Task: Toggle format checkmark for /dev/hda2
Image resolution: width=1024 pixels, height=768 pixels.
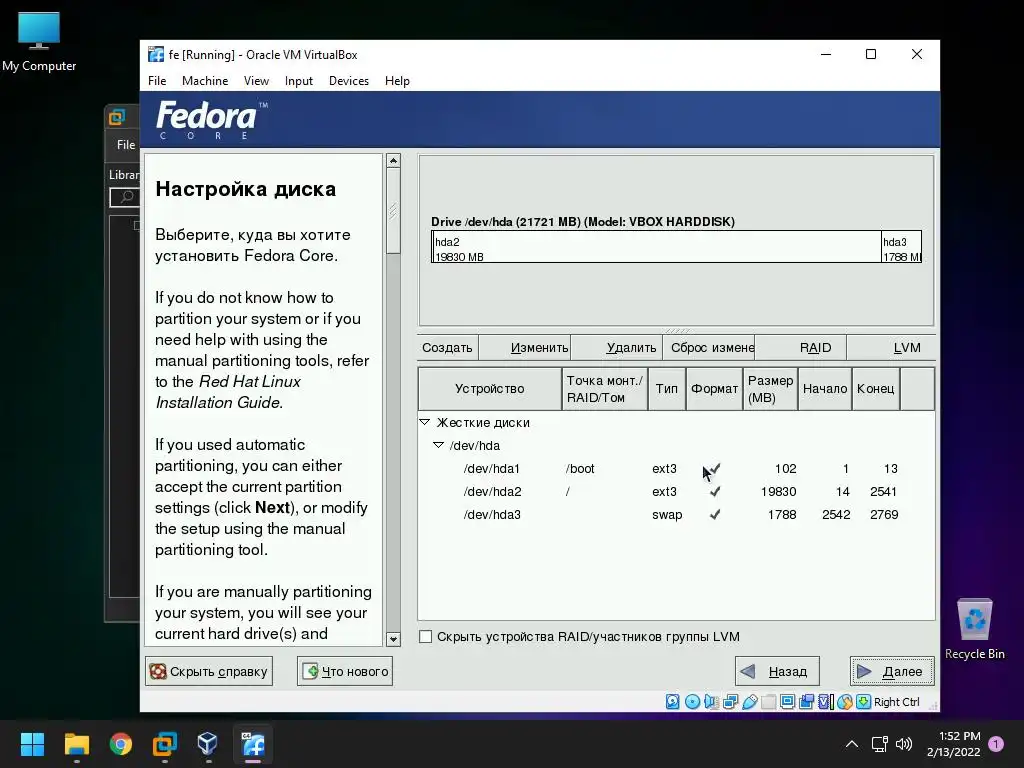Action: [715, 491]
